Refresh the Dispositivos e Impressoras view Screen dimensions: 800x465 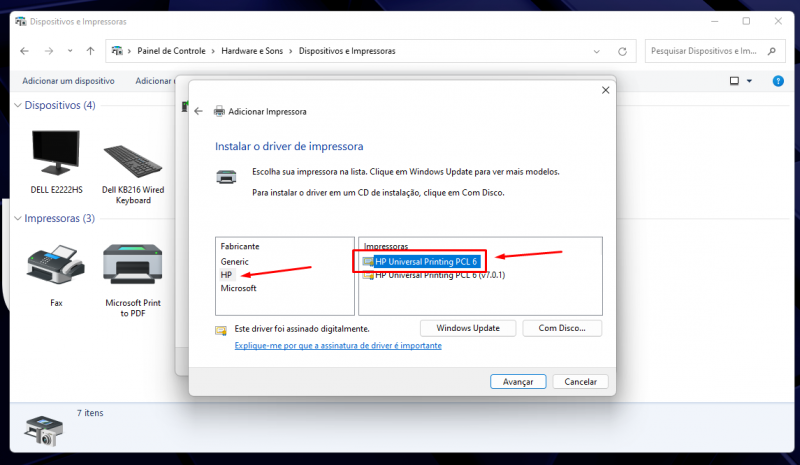pyautogui.click(x=622, y=52)
